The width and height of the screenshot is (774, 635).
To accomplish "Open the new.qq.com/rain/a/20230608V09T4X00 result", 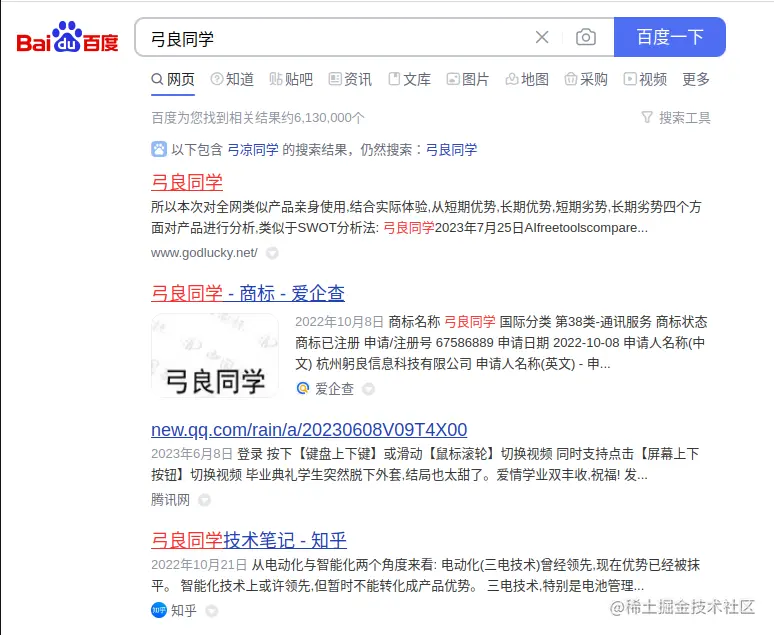I will [309, 430].
